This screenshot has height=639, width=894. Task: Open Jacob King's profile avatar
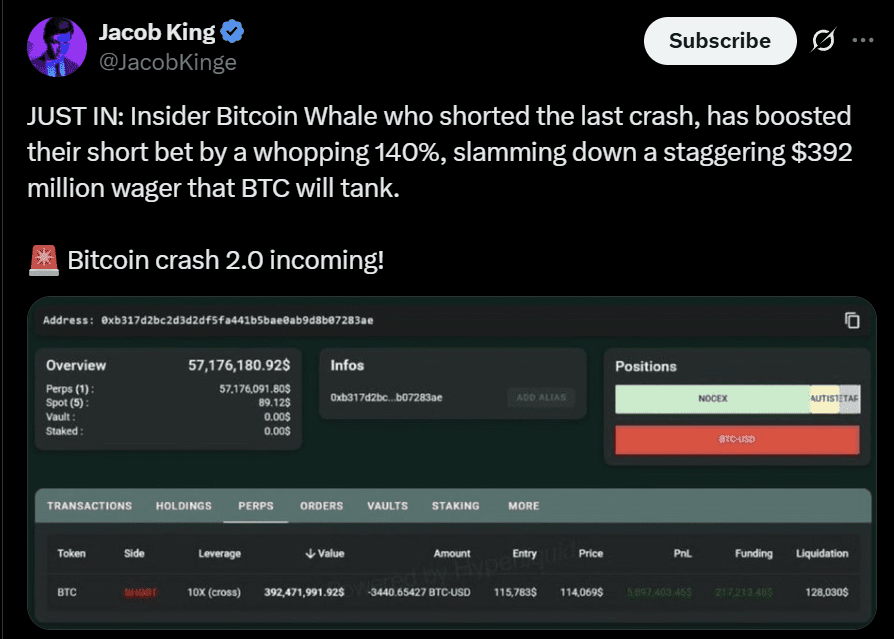pos(57,47)
